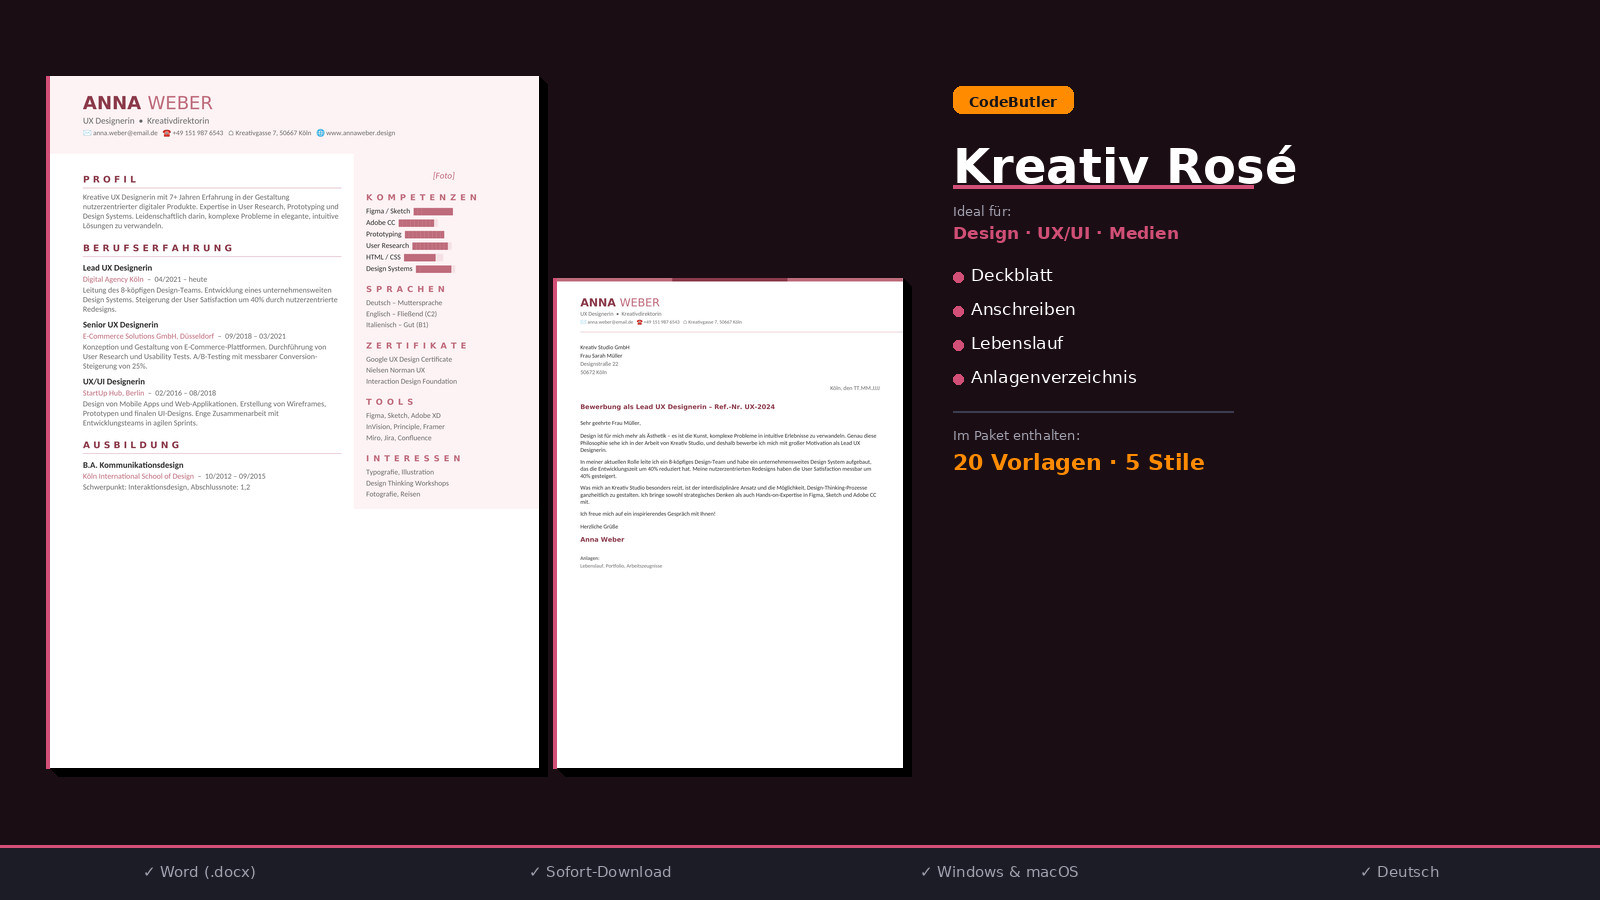
Task: Click the TOOLS sidebar heading
Action: [x=390, y=402]
